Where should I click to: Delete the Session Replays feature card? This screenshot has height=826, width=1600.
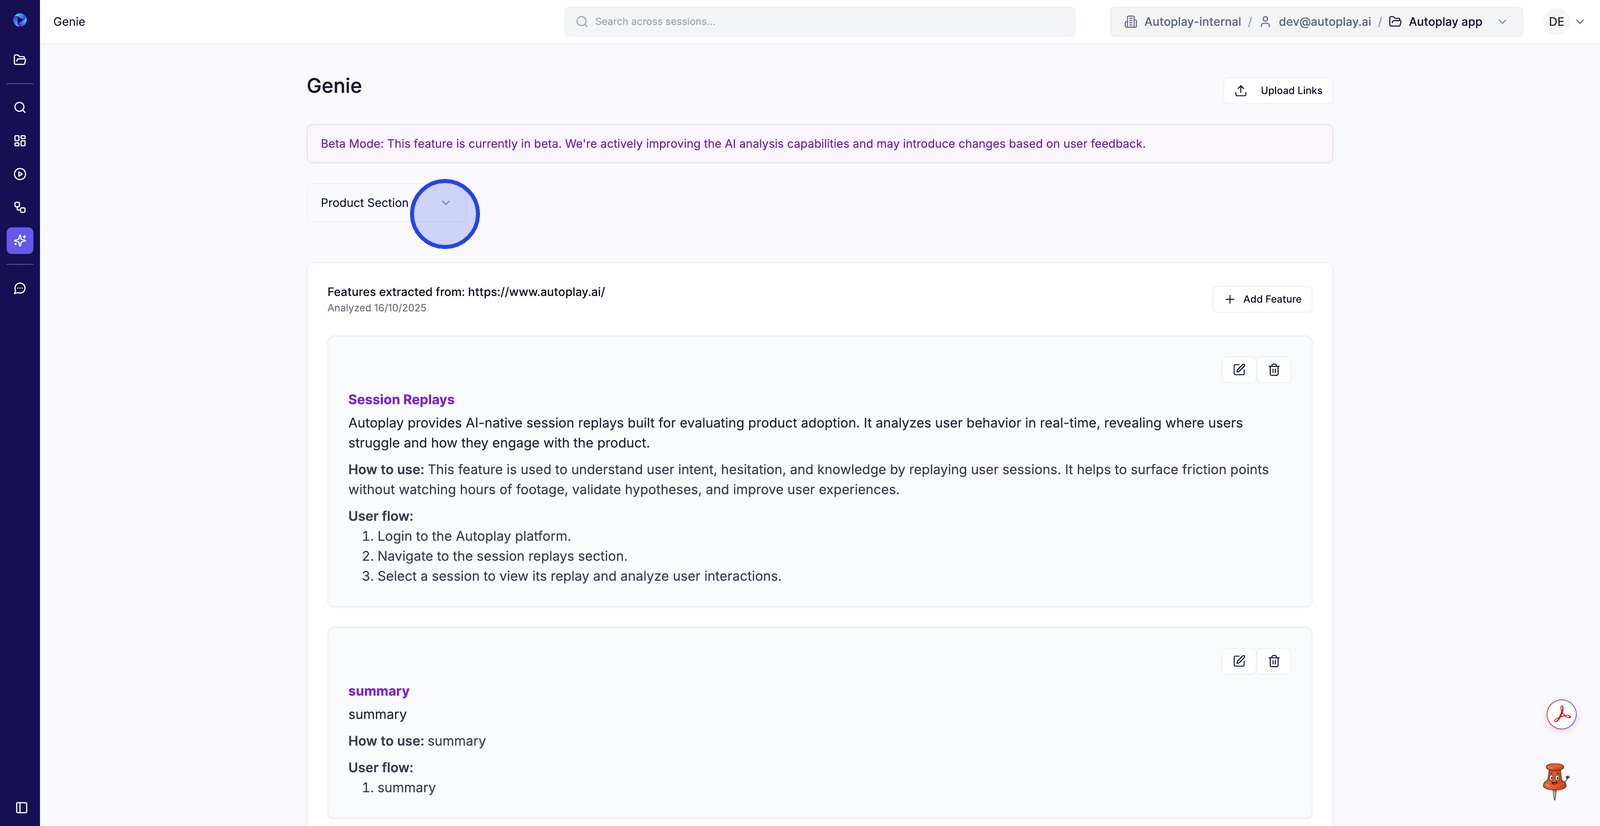tap(1274, 370)
